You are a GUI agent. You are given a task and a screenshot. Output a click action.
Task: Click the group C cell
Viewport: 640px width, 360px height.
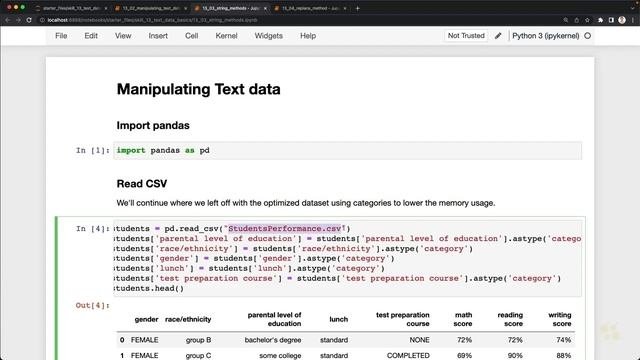point(198,356)
